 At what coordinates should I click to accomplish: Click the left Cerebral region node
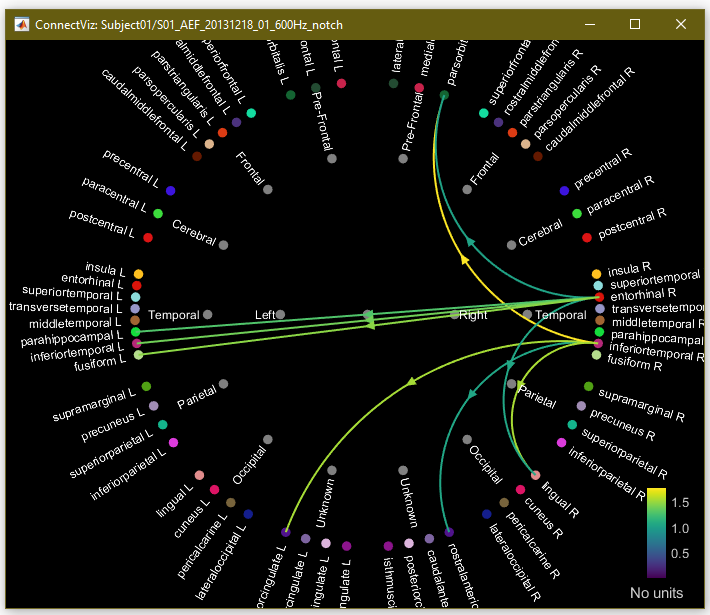coord(223,244)
